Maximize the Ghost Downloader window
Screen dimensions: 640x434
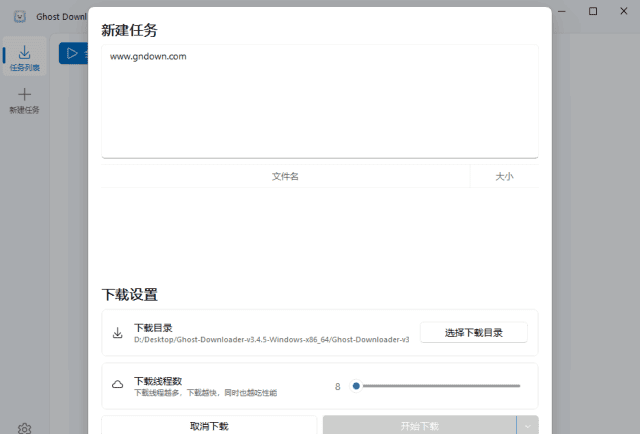coord(593,11)
